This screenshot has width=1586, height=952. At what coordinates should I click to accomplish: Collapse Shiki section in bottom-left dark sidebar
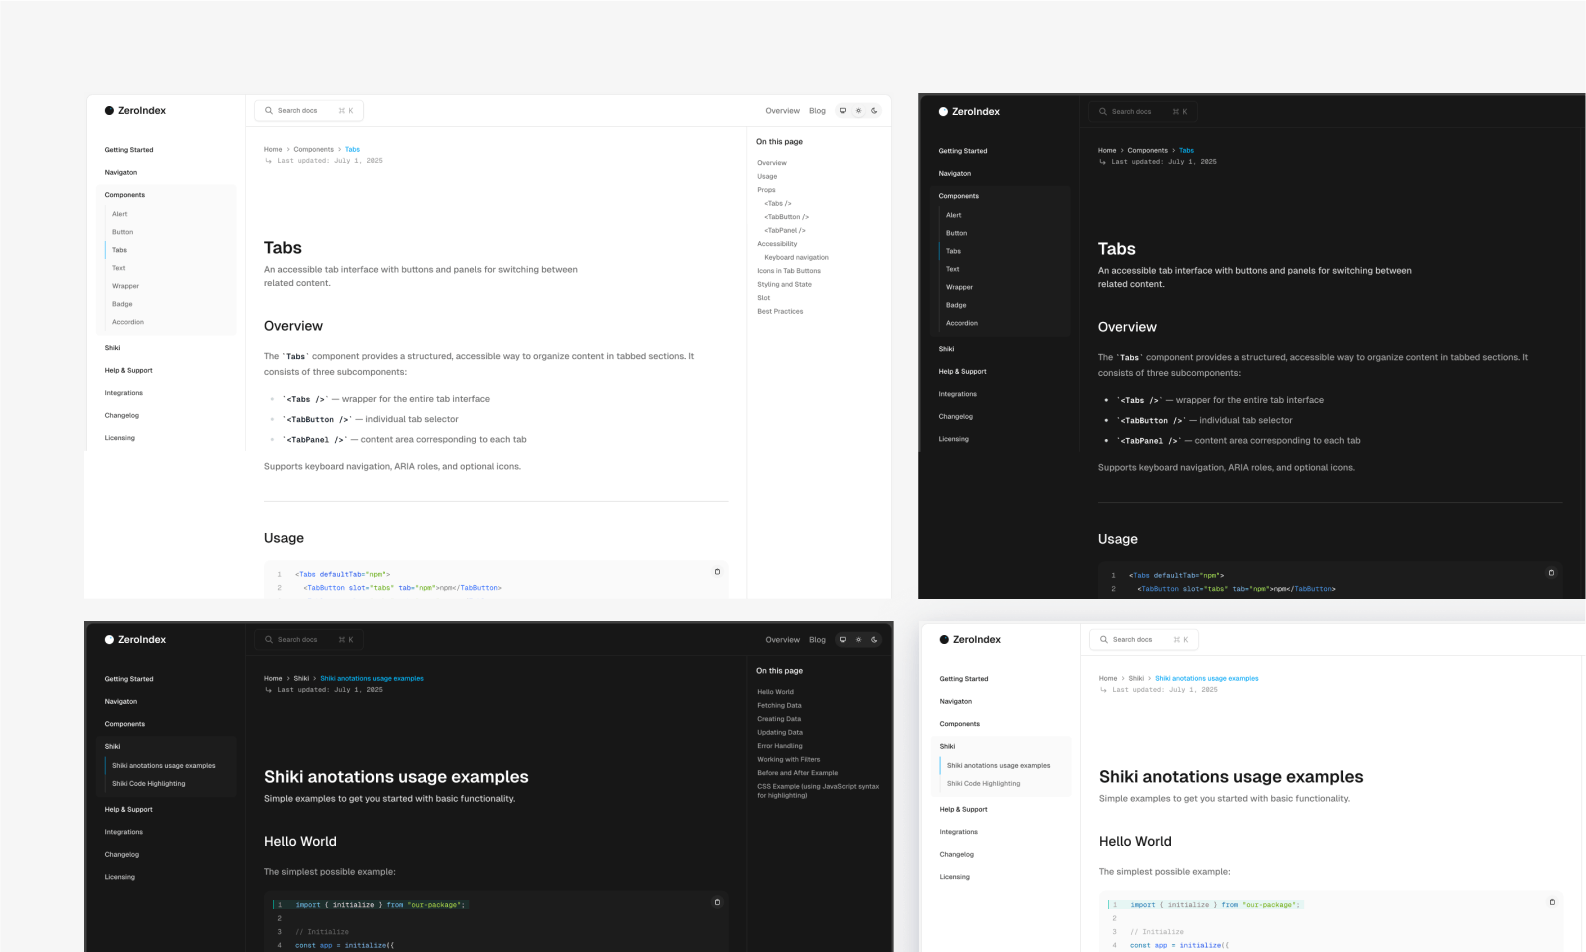tap(112, 746)
